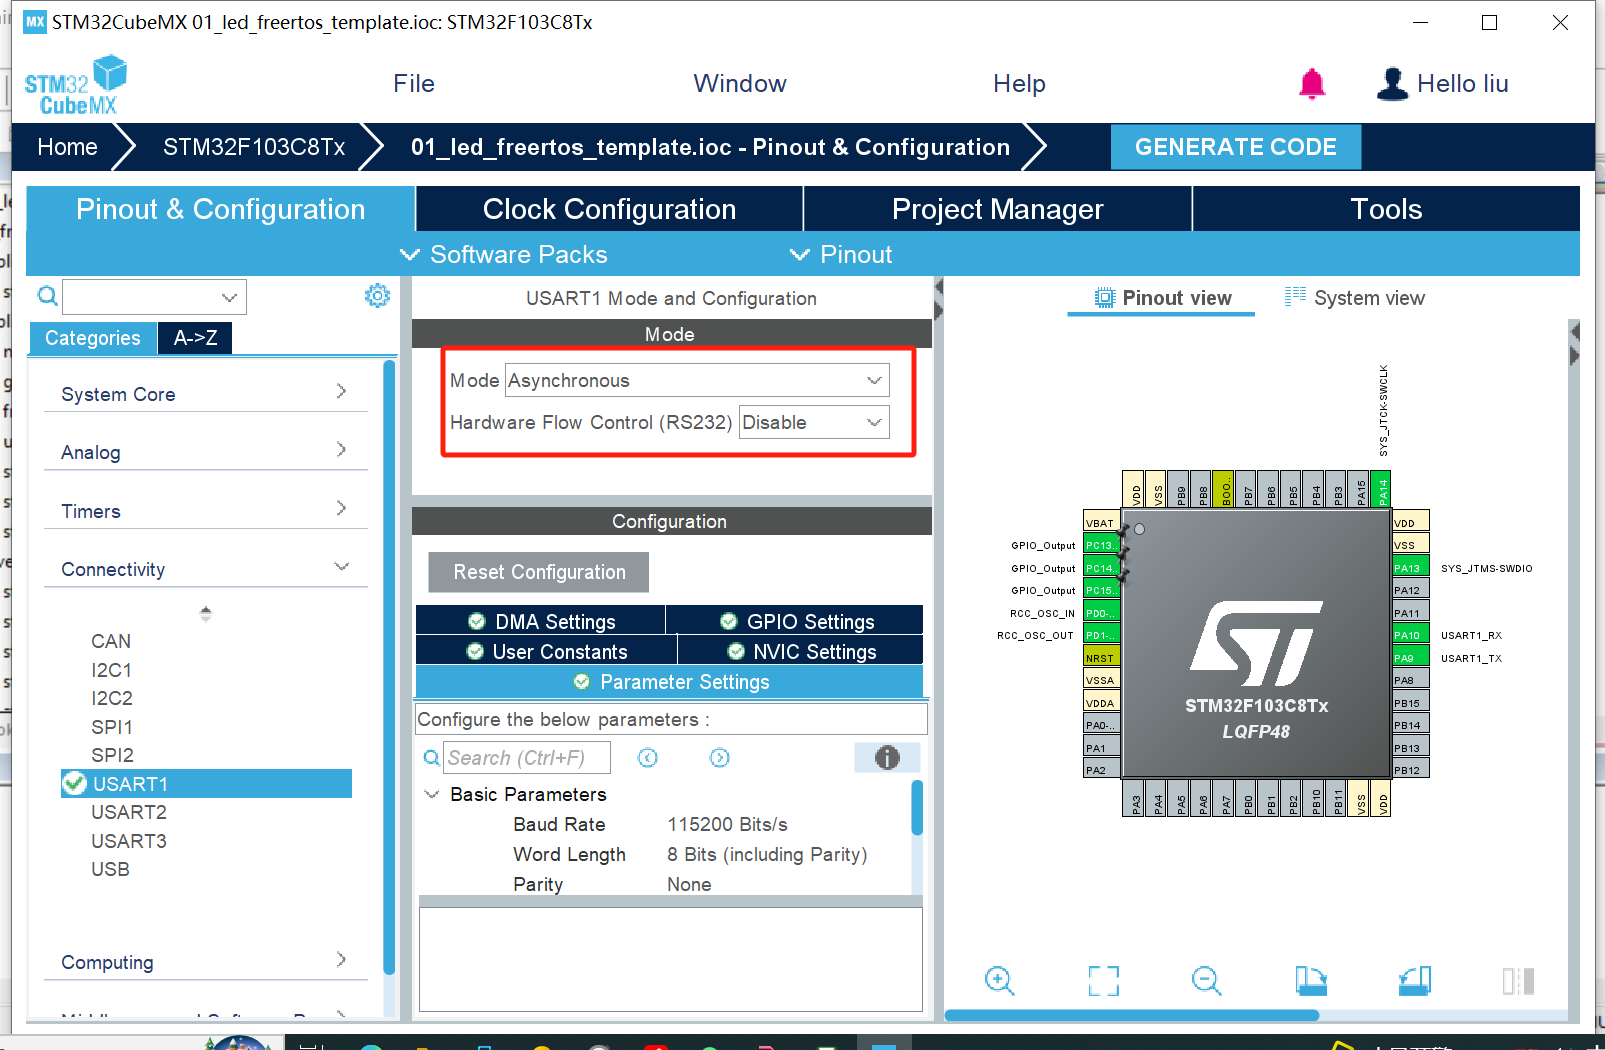
Task: Select I2C1 in the Connectivity list
Action: click(112, 670)
